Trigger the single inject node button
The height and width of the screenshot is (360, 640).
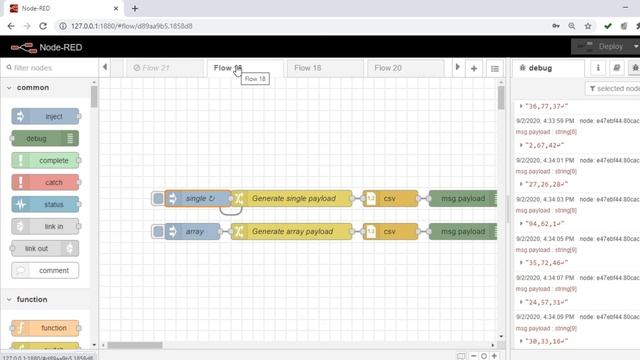[158, 198]
